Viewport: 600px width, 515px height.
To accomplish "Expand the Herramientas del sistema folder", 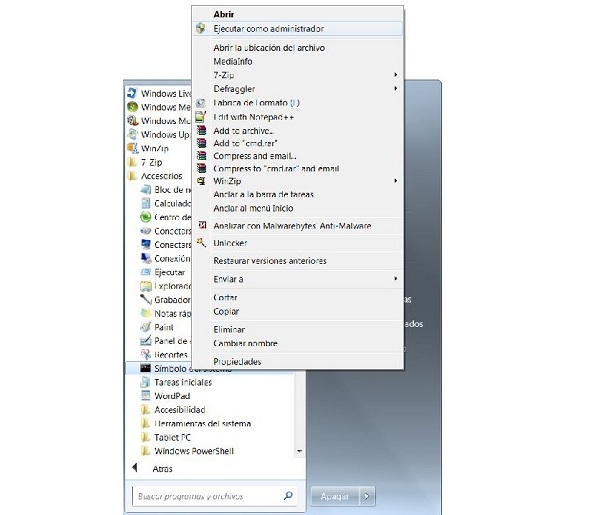I will pyautogui.click(x=196, y=424).
